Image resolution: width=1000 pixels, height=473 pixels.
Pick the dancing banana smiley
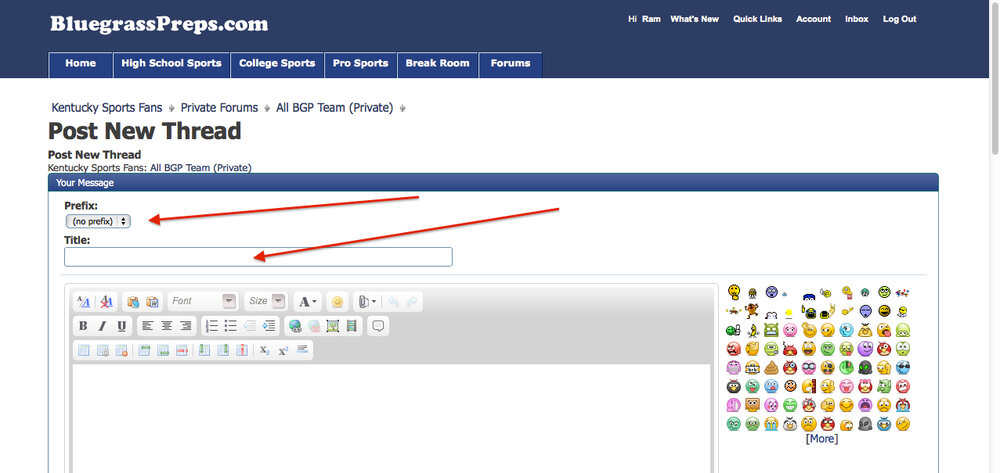pyautogui.click(x=753, y=330)
